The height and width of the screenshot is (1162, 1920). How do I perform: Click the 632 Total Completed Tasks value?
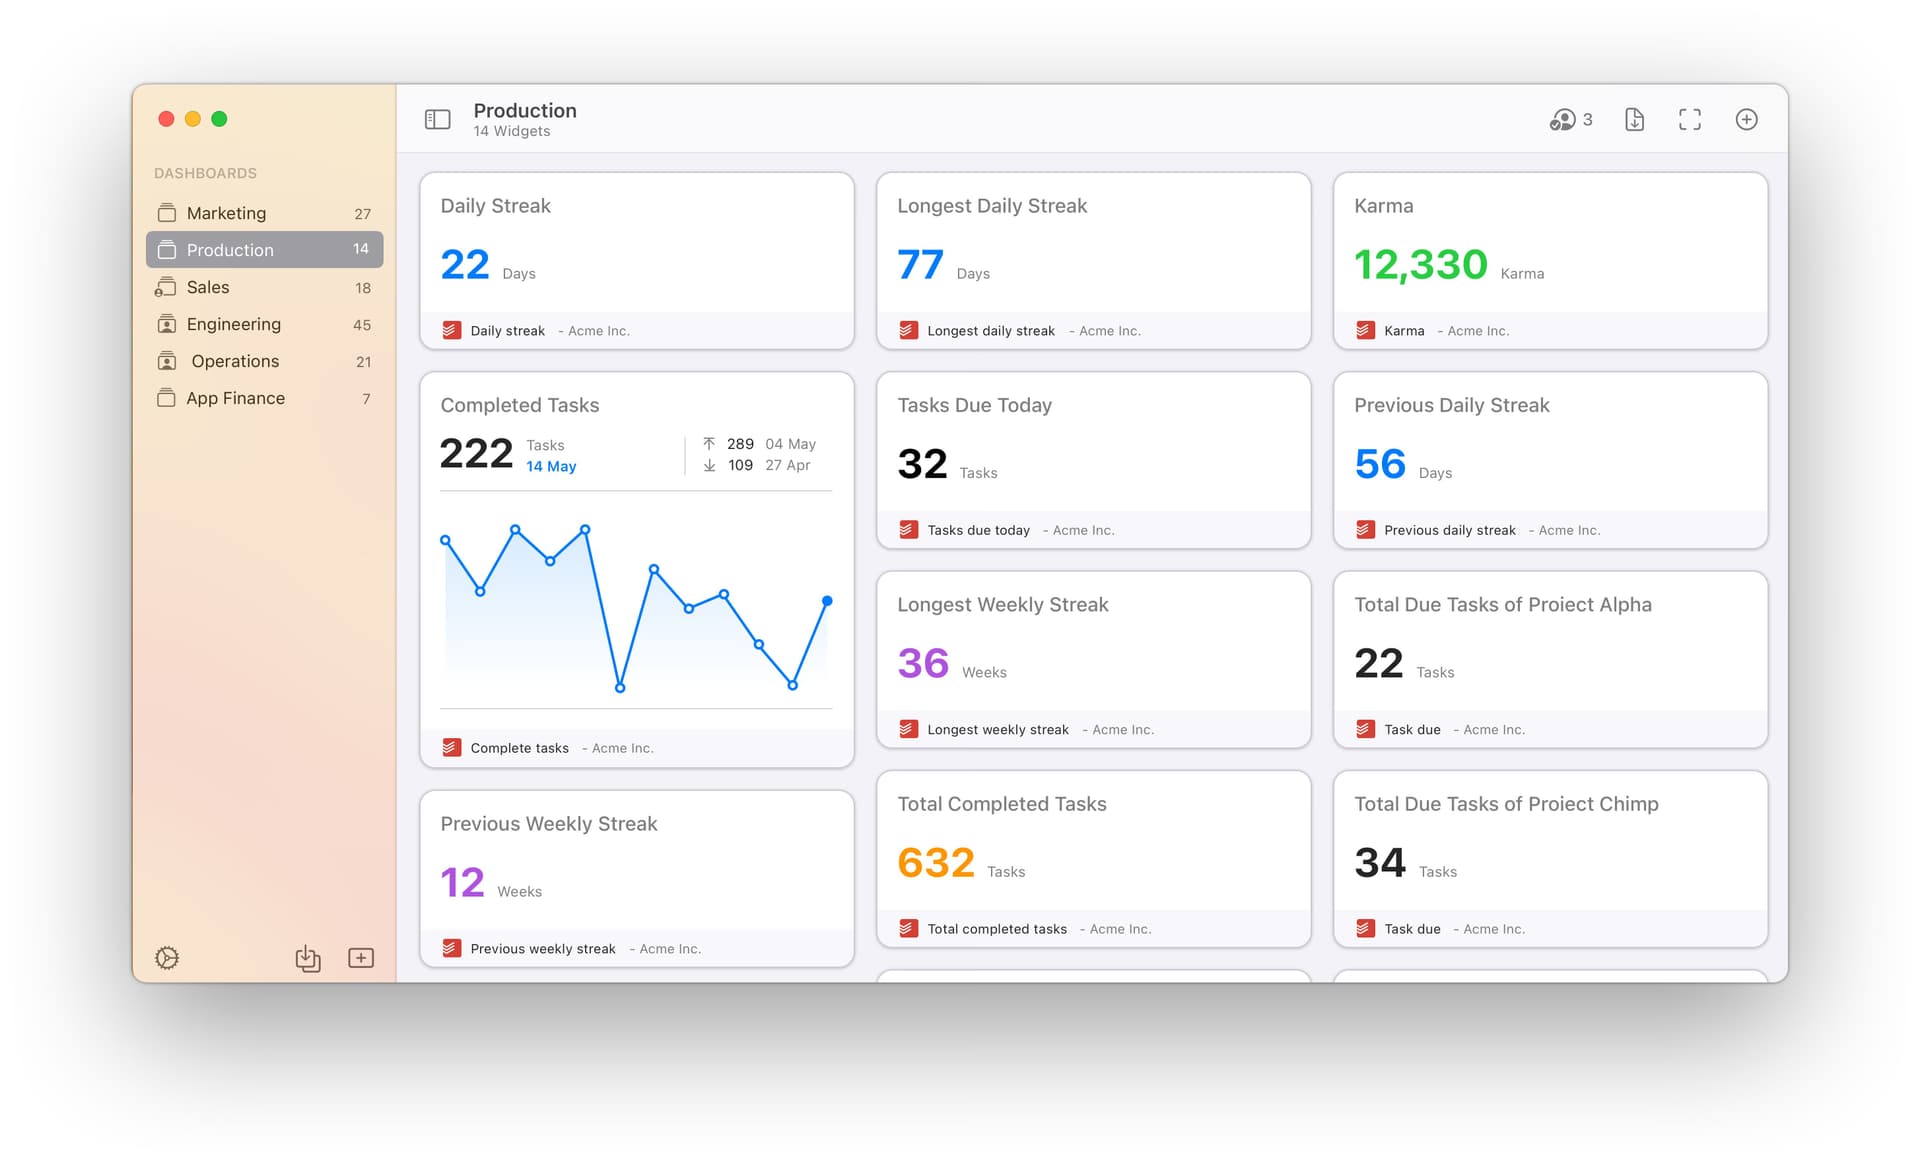[936, 862]
